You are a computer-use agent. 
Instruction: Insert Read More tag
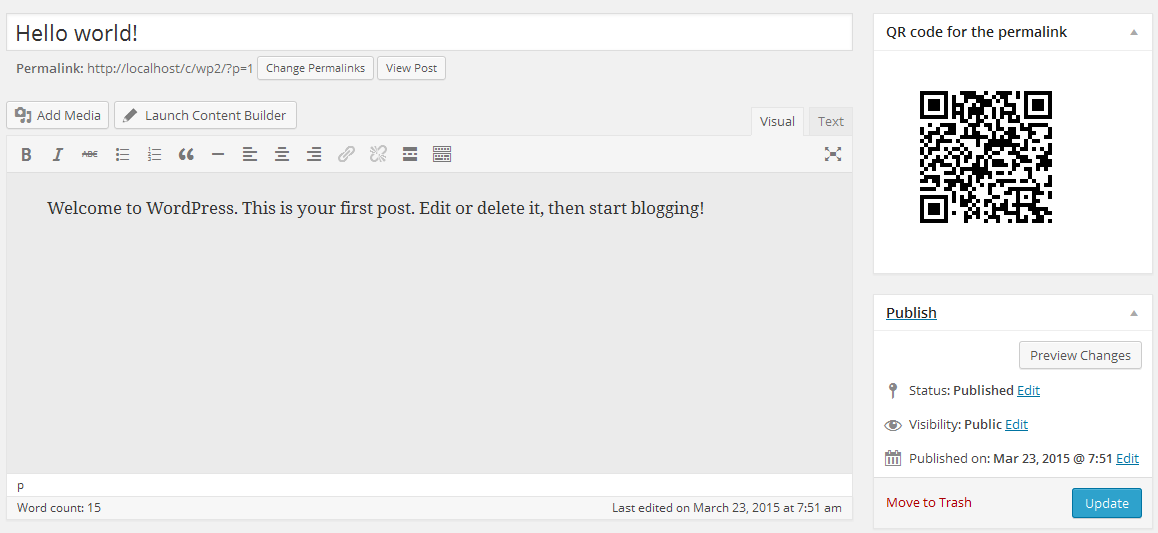410,154
